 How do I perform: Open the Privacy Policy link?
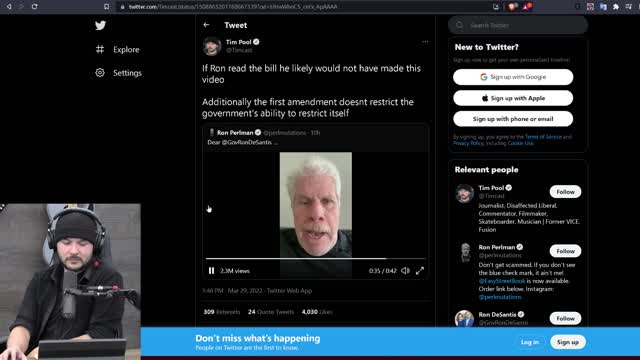coord(468,143)
